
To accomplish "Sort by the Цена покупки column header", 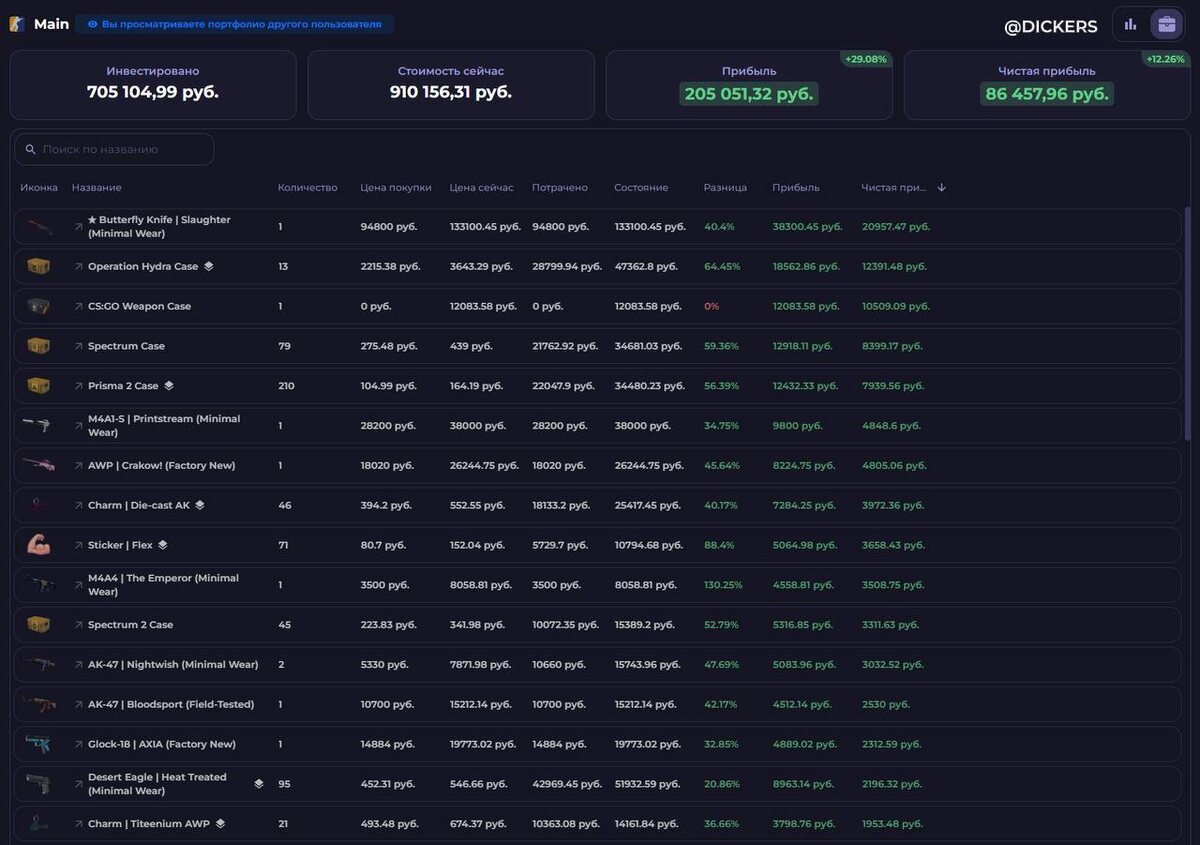I will coord(396,187).
